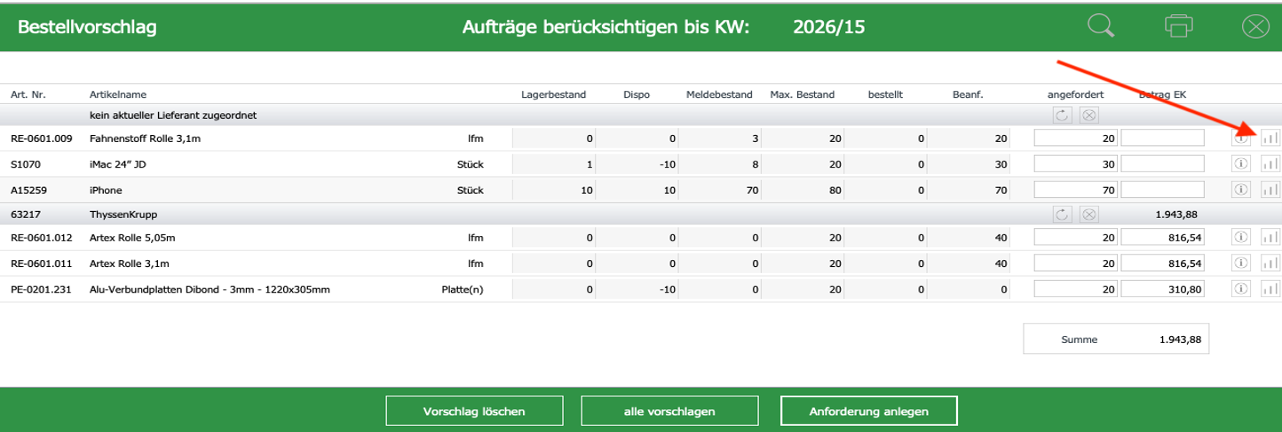Show info icon for Artex Rolle 5,05m

(1241, 237)
